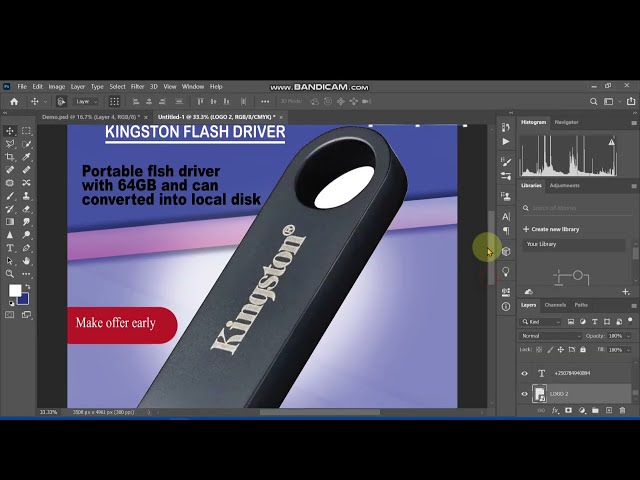This screenshot has width=640, height=480.
Task: Open the Paragraph panel icon
Action: pos(506,231)
